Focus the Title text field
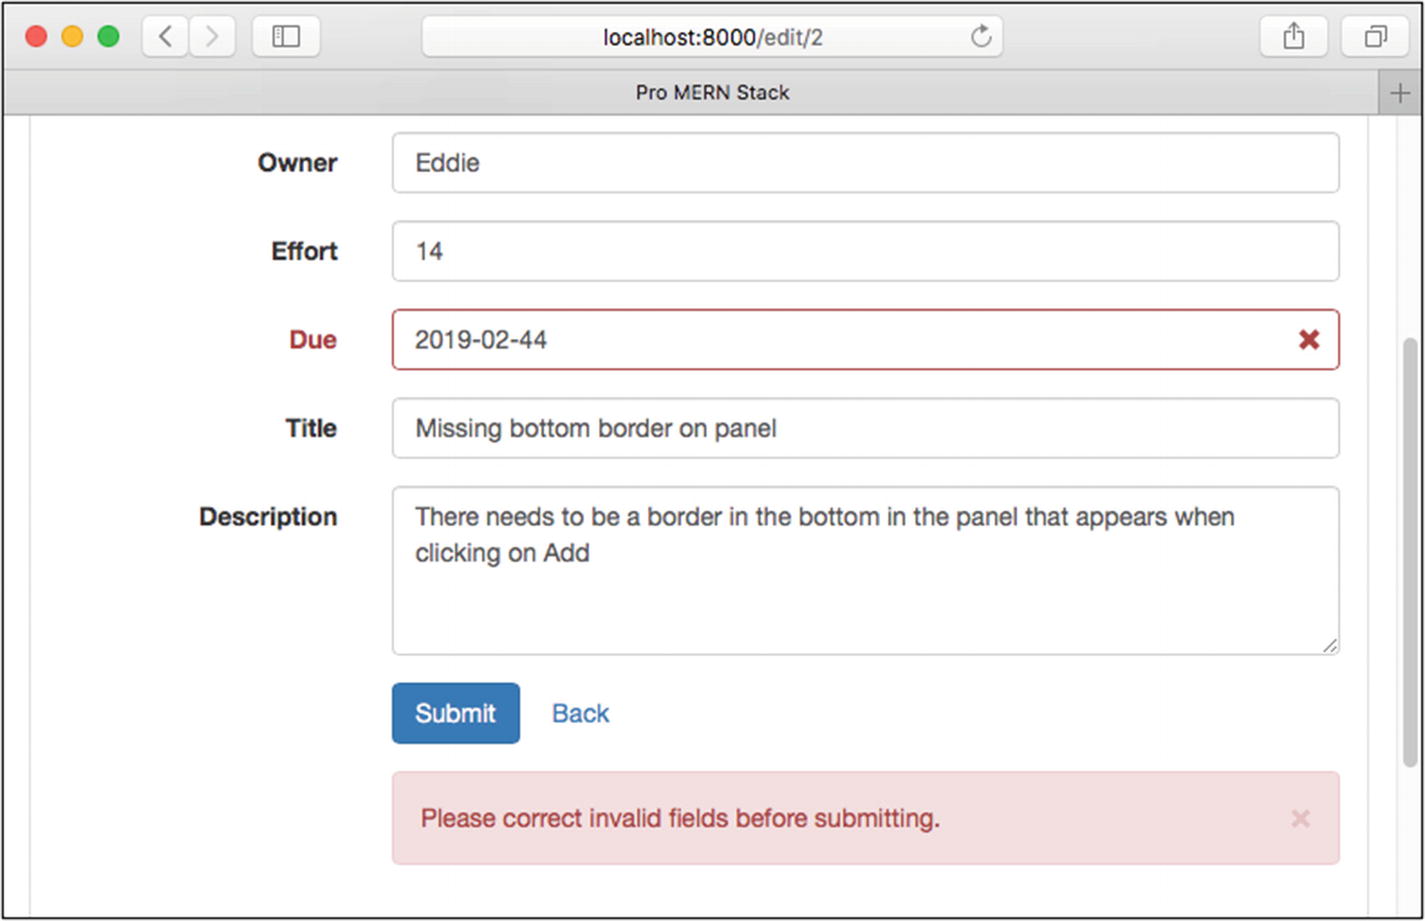This screenshot has height=921, width=1425. [x=865, y=428]
